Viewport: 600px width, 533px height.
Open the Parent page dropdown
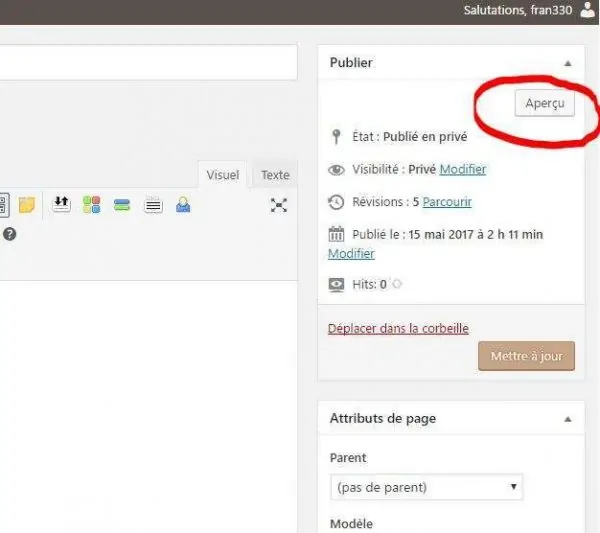(x=426, y=487)
